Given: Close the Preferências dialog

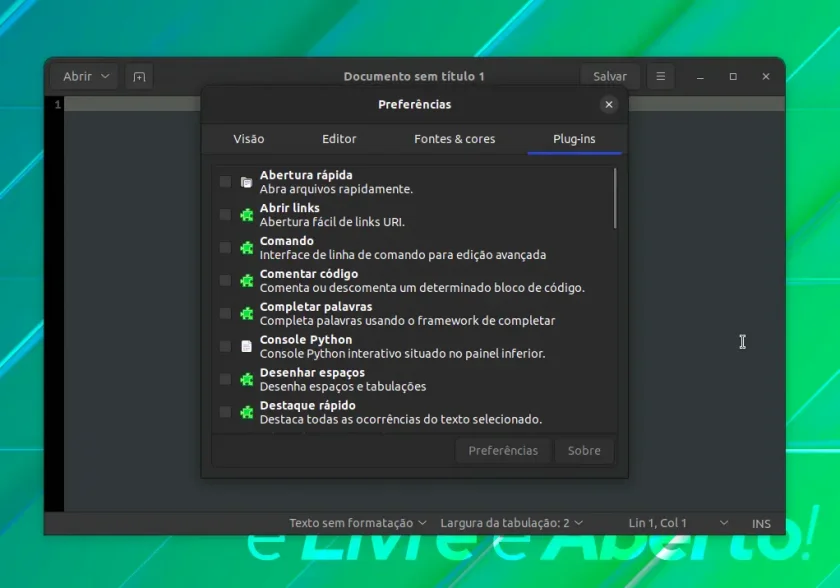Looking at the screenshot, I should click(609, 104).
